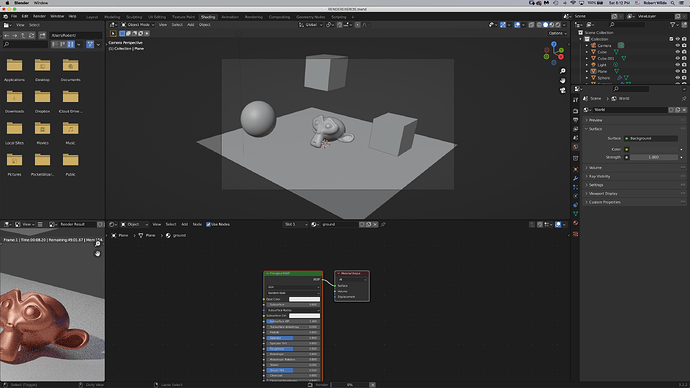Hide Cube in viewport via eye icon
Screen dimensions: 690x388
click(677, 52)
